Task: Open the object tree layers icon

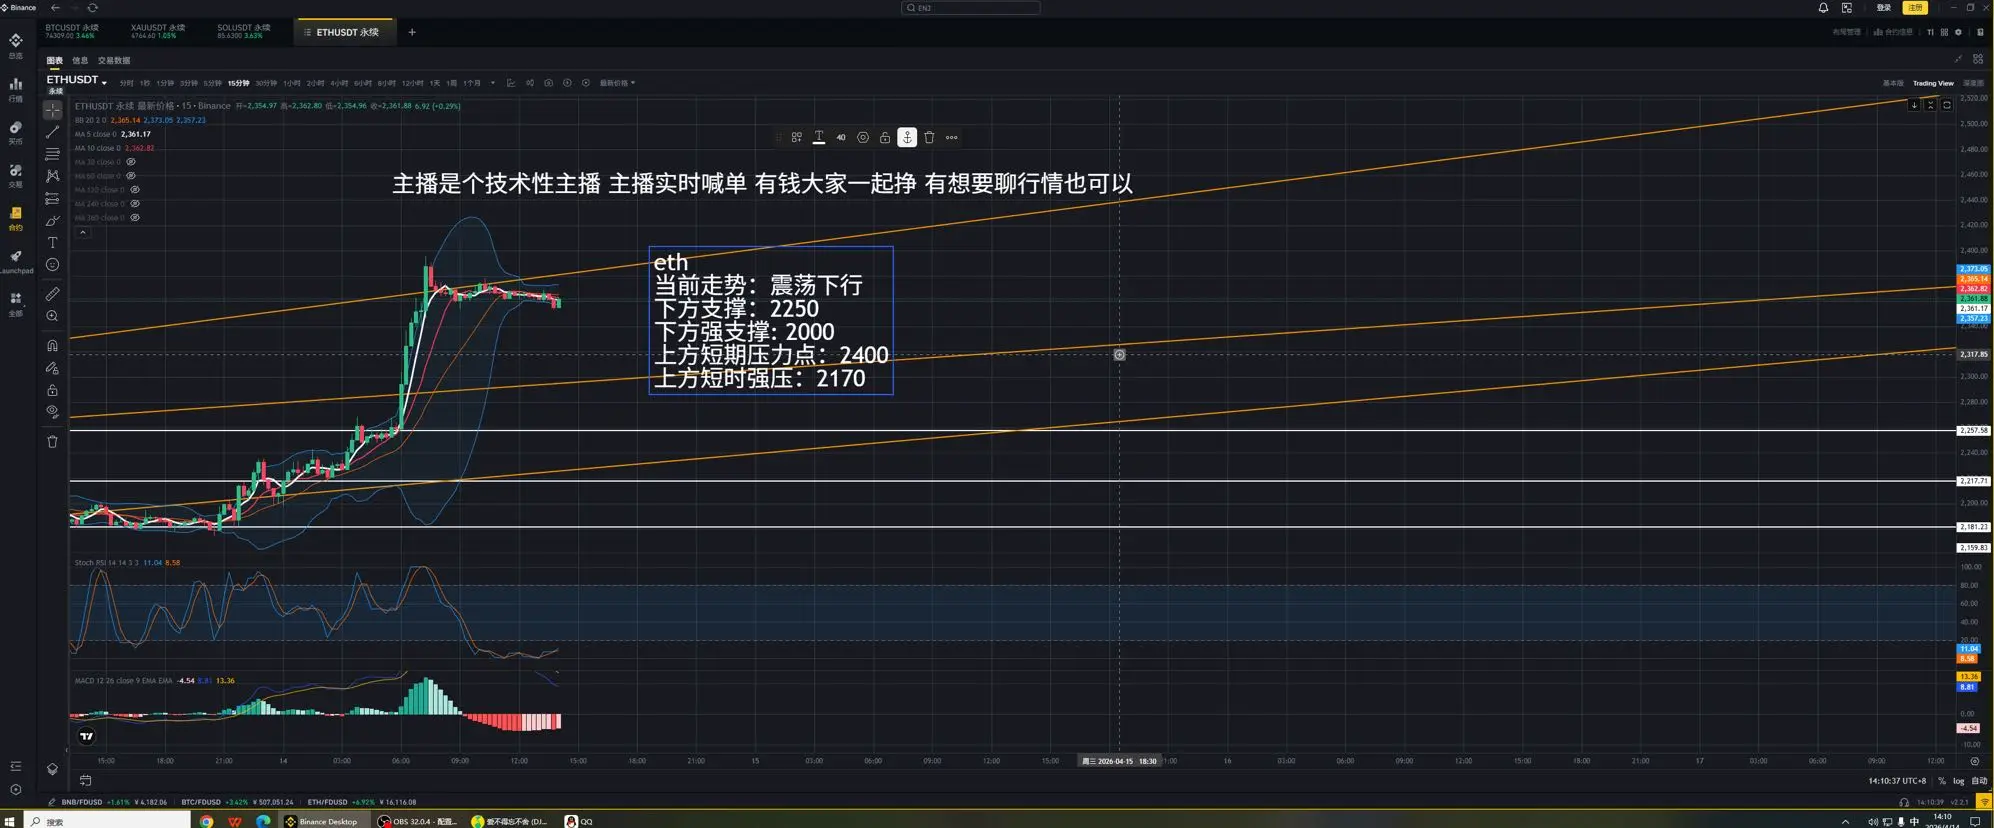Action: (52, 769)
